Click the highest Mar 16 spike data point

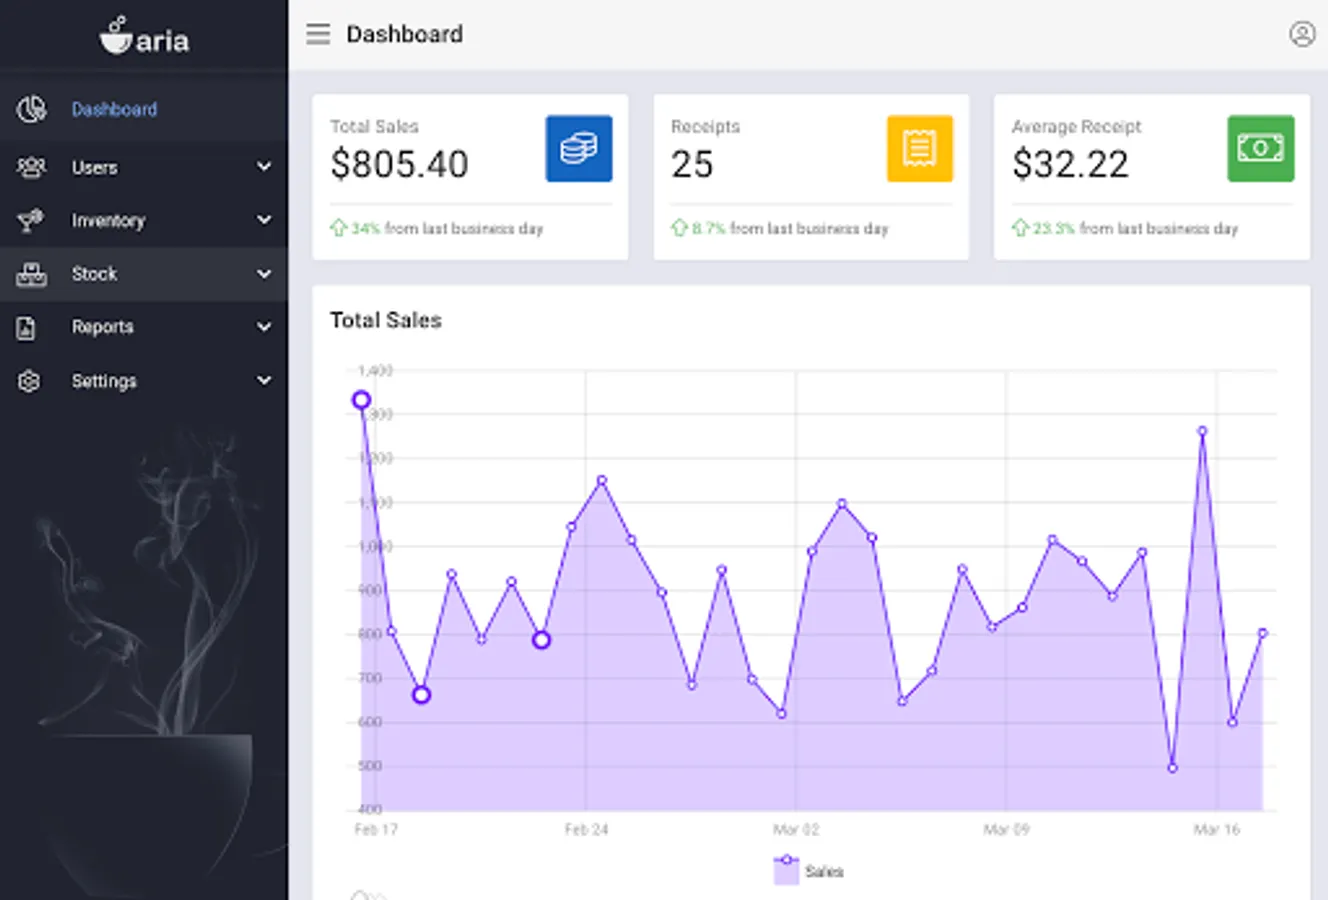[x=1202, y=432]
